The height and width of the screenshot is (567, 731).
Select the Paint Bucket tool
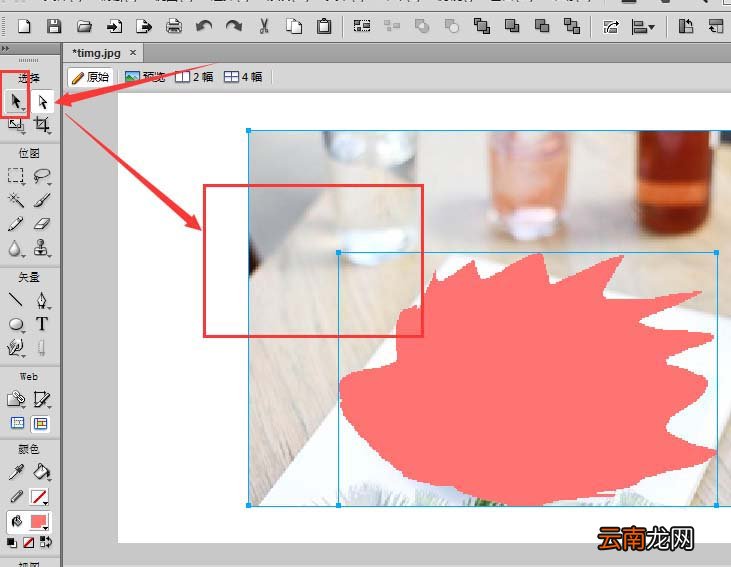coord(42,472)
